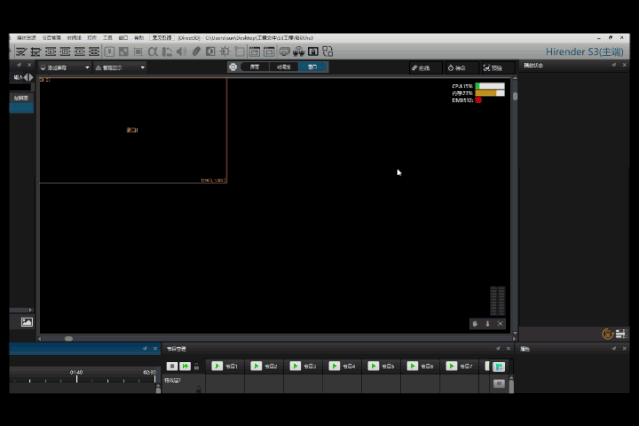Image resolution: width=639 pixels, height=426 pixels.
Task: Select the middle segment of the view mode switch
Action: pyautogui.click(x=284, y=67)
